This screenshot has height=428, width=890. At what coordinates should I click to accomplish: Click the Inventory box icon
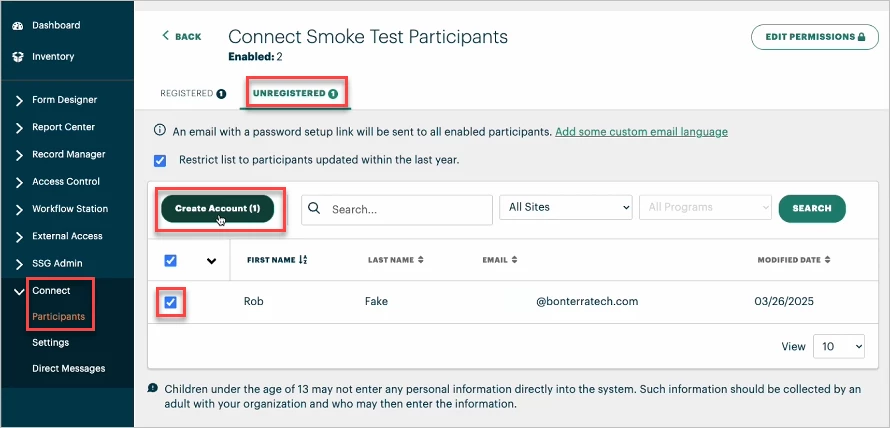click(18, 57)
